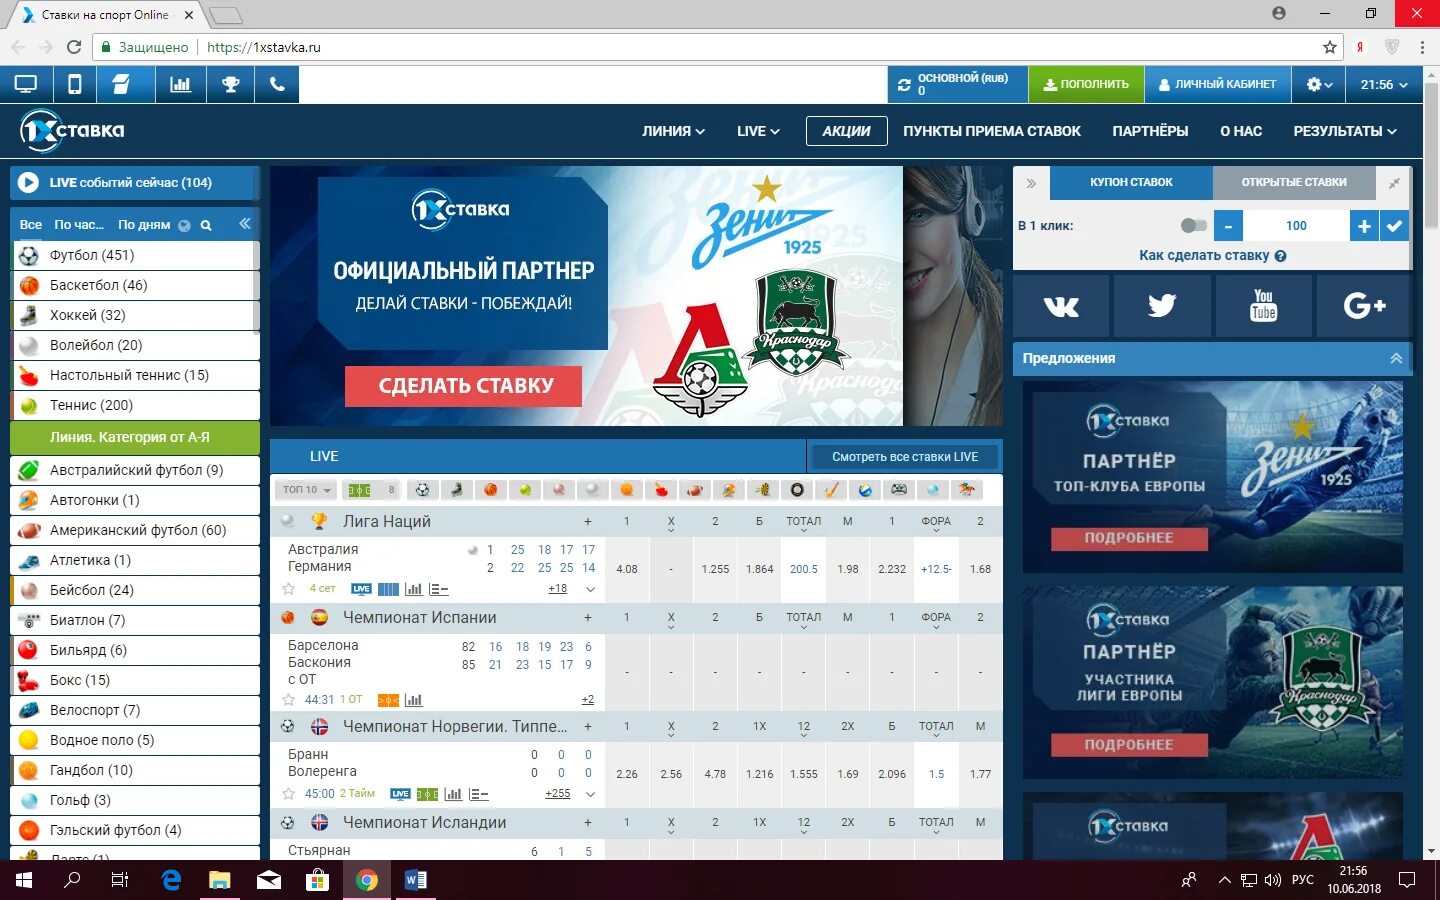1440x900 pixels.
Task: Pin the bet coupon panel
Action: 1394,183
